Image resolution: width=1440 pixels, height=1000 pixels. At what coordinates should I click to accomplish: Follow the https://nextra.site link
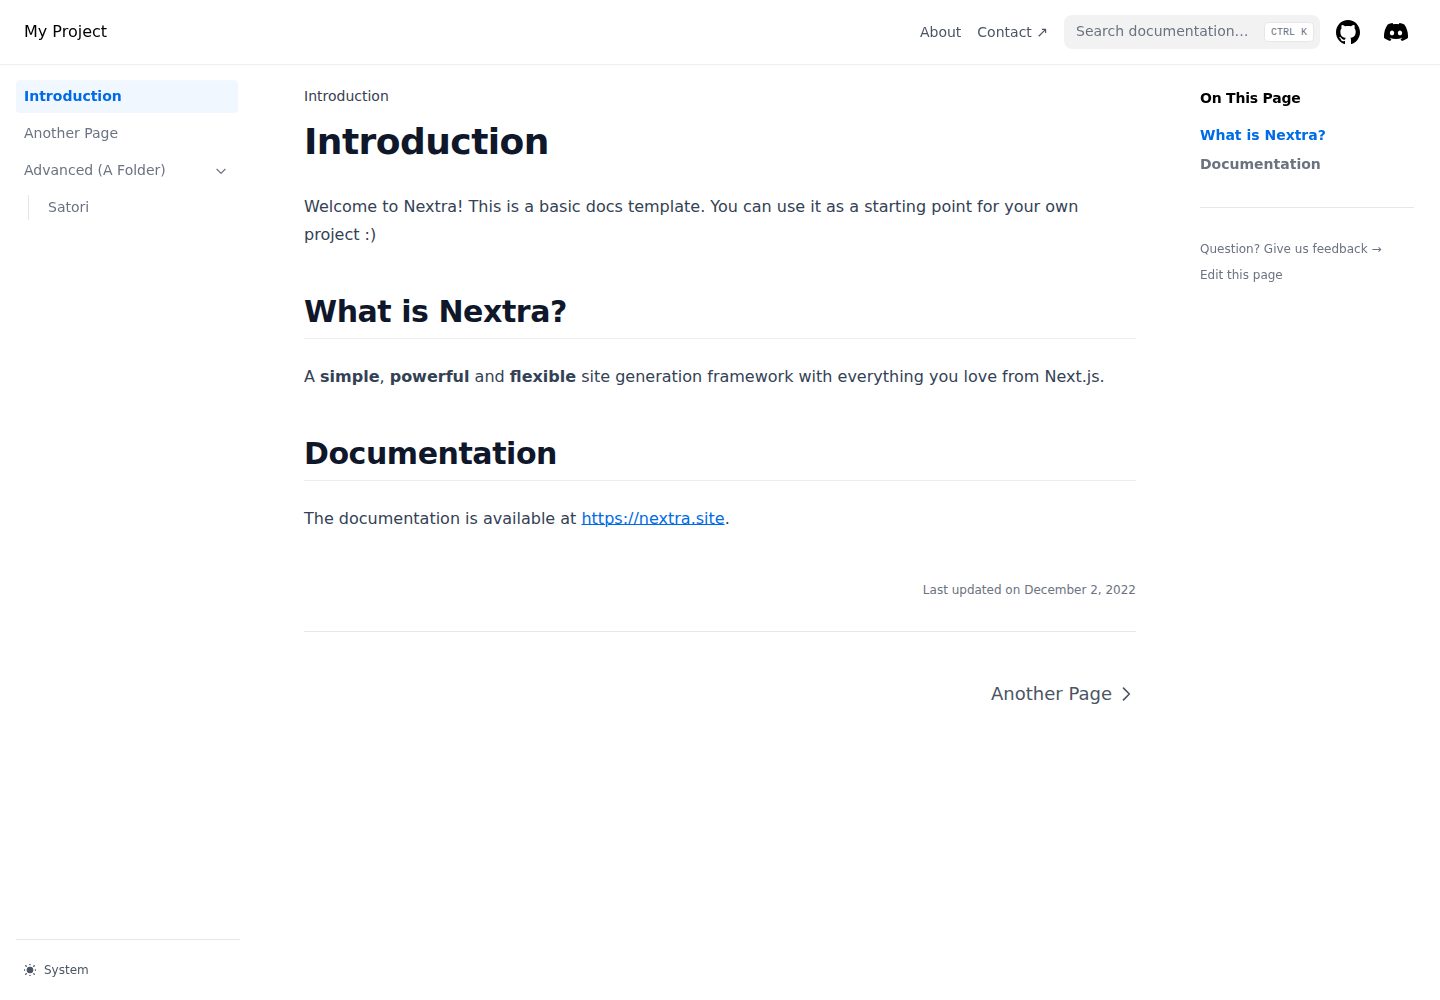click(653, 518)
